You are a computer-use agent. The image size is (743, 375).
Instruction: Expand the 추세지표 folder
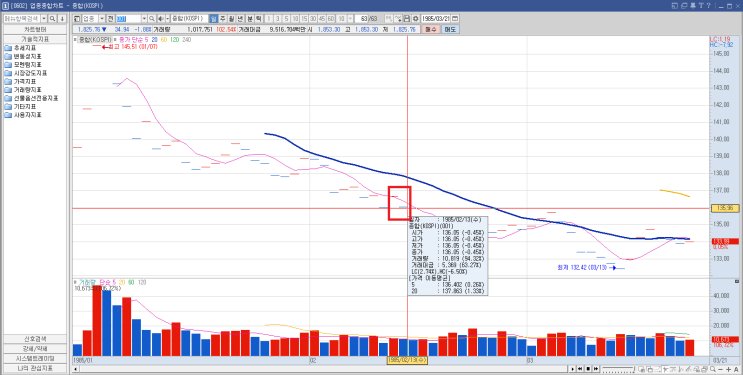pyautogui.click(x=20, y=48)
